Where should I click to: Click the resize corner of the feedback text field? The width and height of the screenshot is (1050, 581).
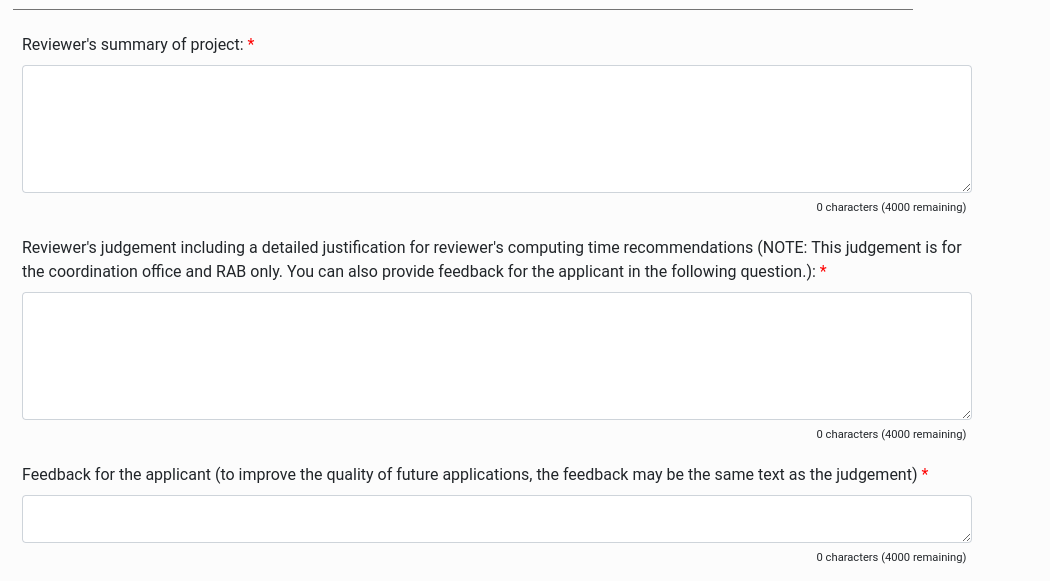(966, 537)
